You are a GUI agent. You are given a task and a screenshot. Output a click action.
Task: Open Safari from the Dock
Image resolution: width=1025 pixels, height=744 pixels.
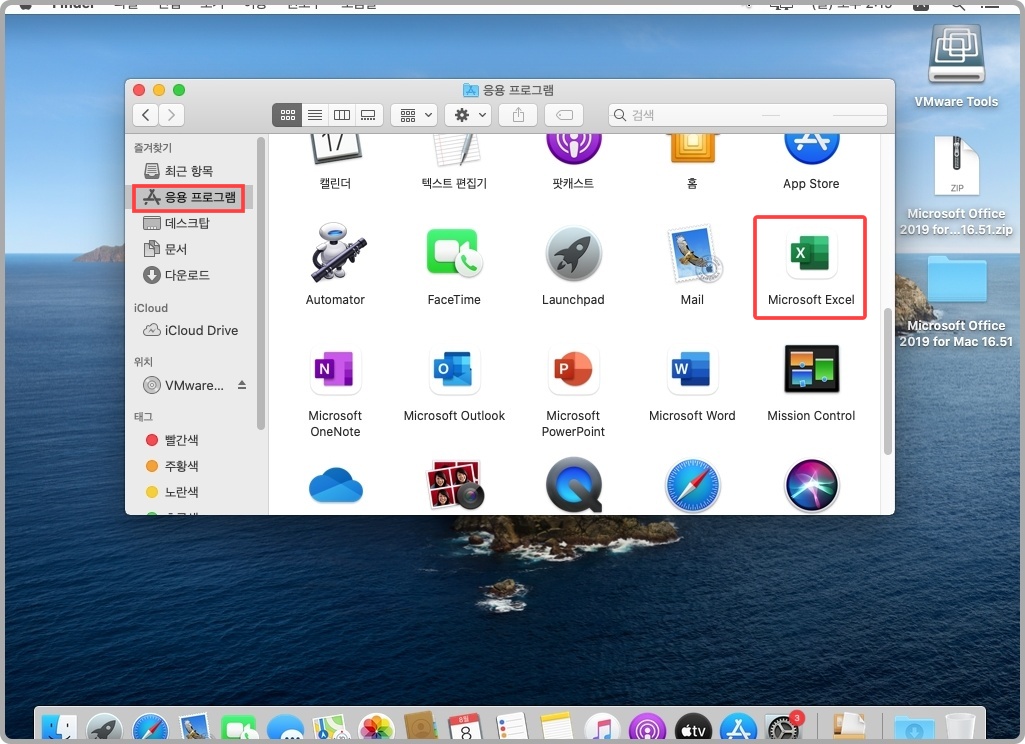coord(150,728)
